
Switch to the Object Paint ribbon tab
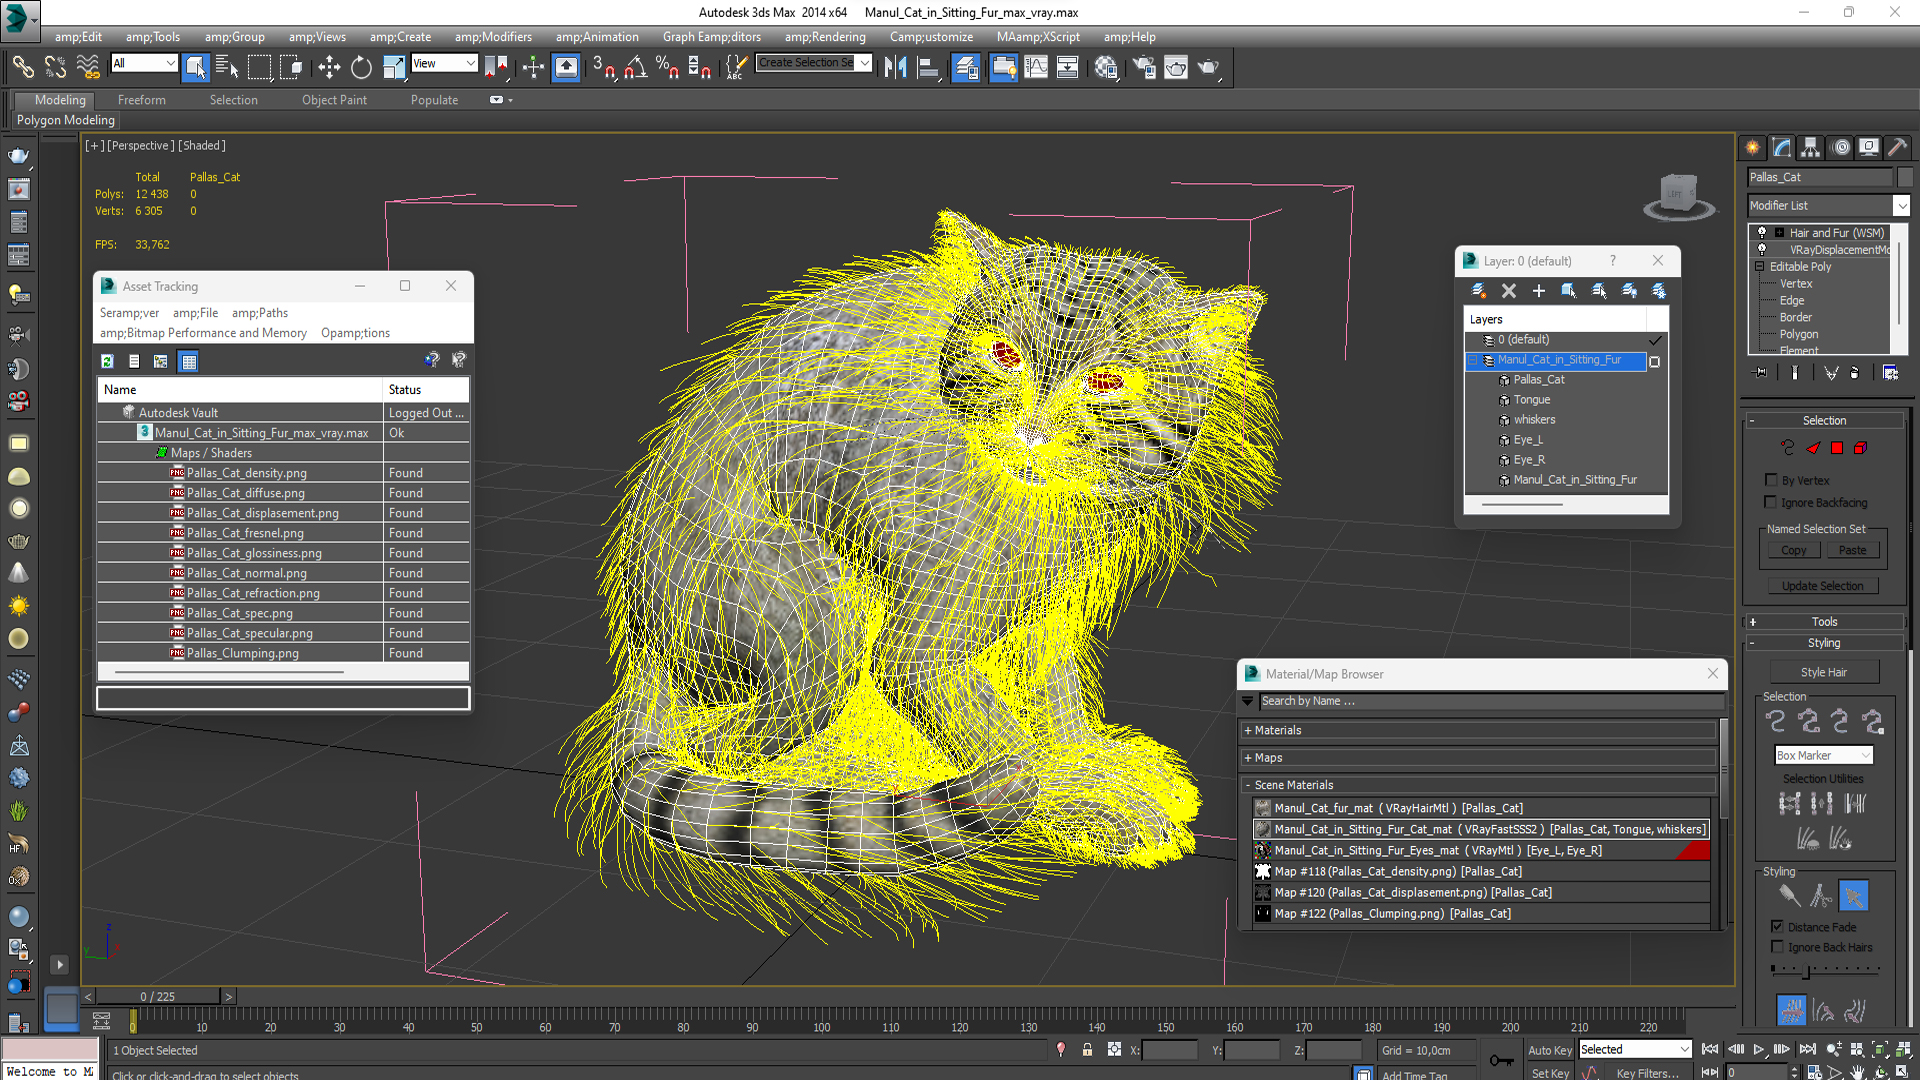click(334, 100)
